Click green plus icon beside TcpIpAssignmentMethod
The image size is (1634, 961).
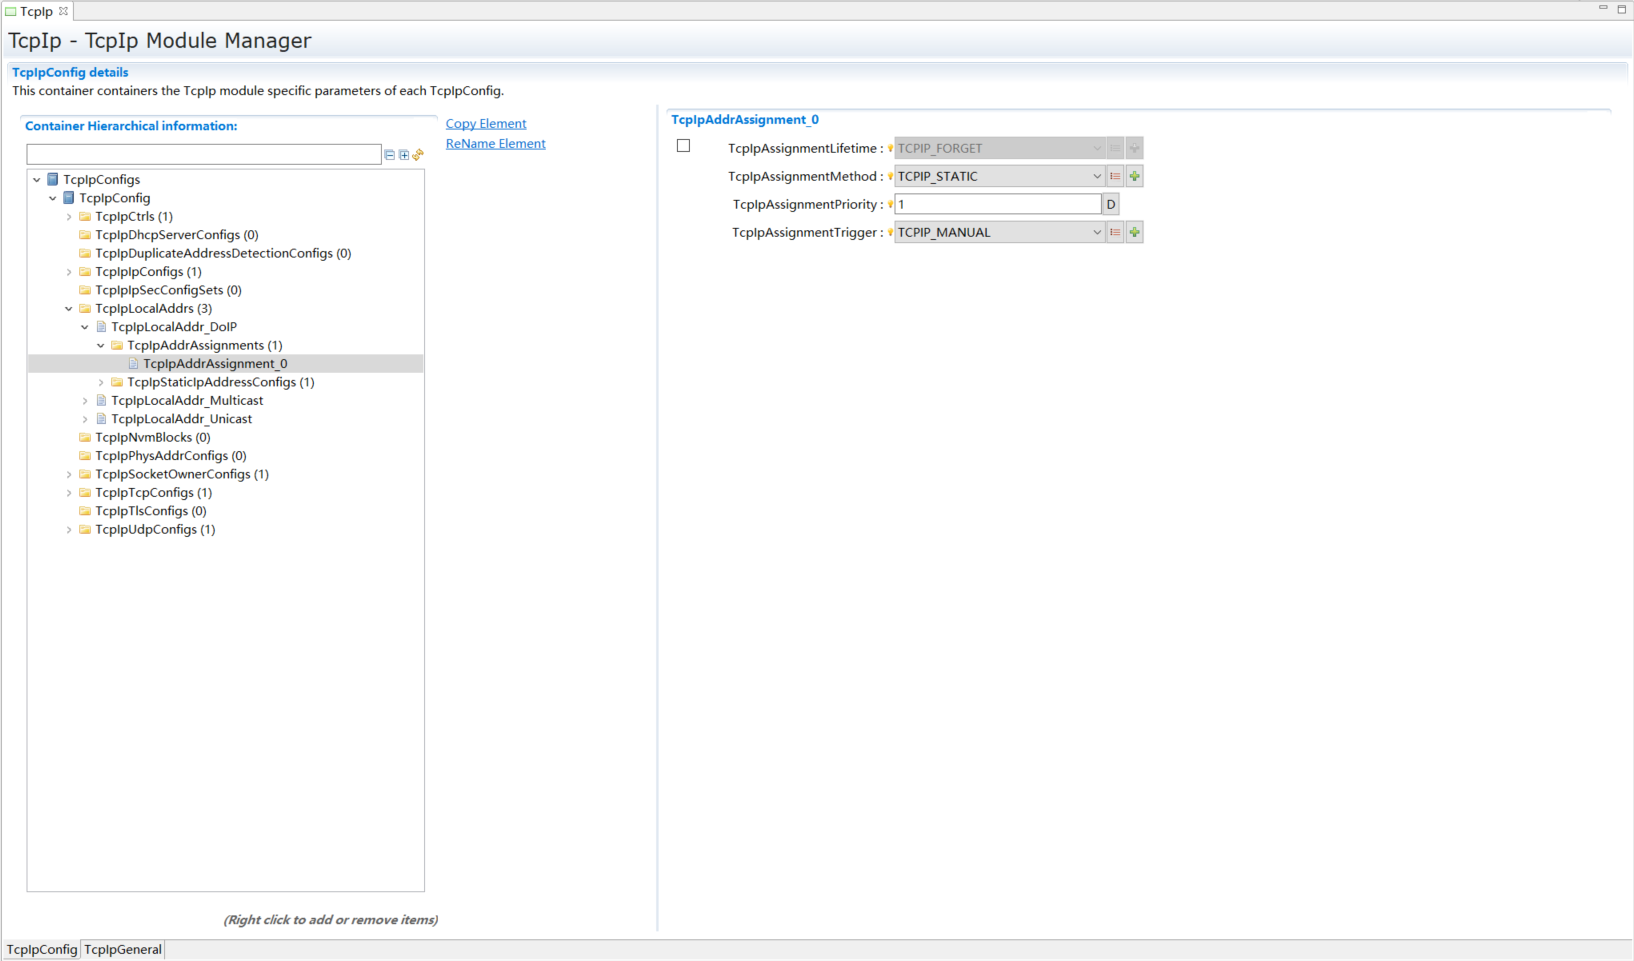(1134, 176)
